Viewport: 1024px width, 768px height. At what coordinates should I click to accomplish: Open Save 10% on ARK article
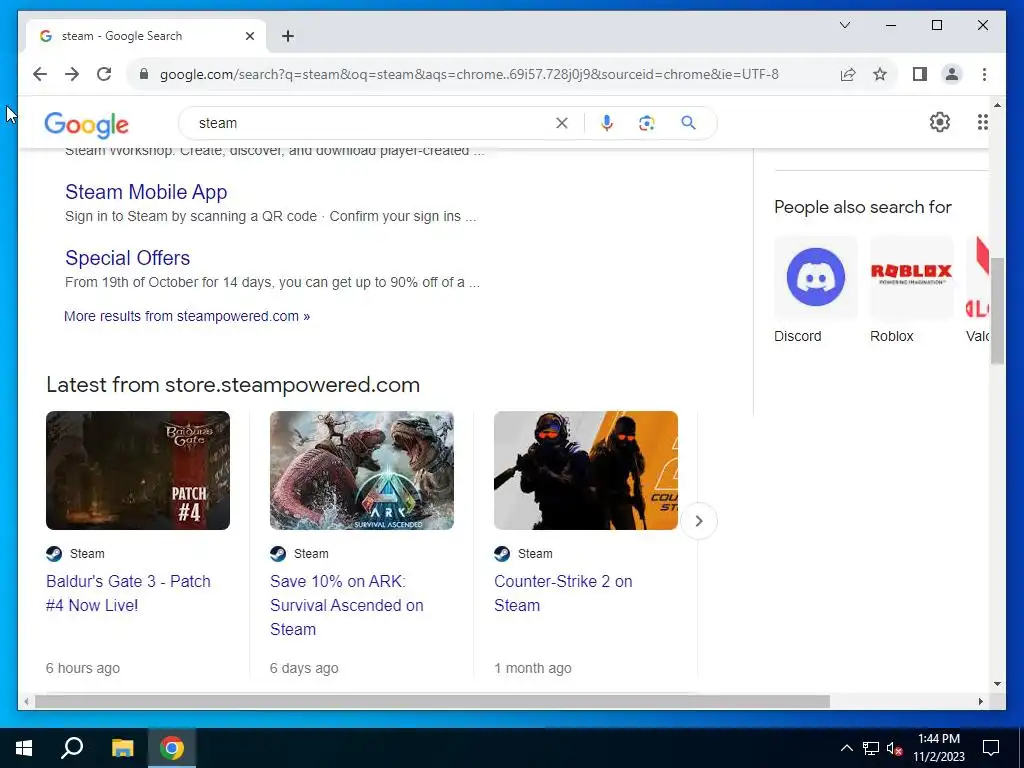click(347, 605)
